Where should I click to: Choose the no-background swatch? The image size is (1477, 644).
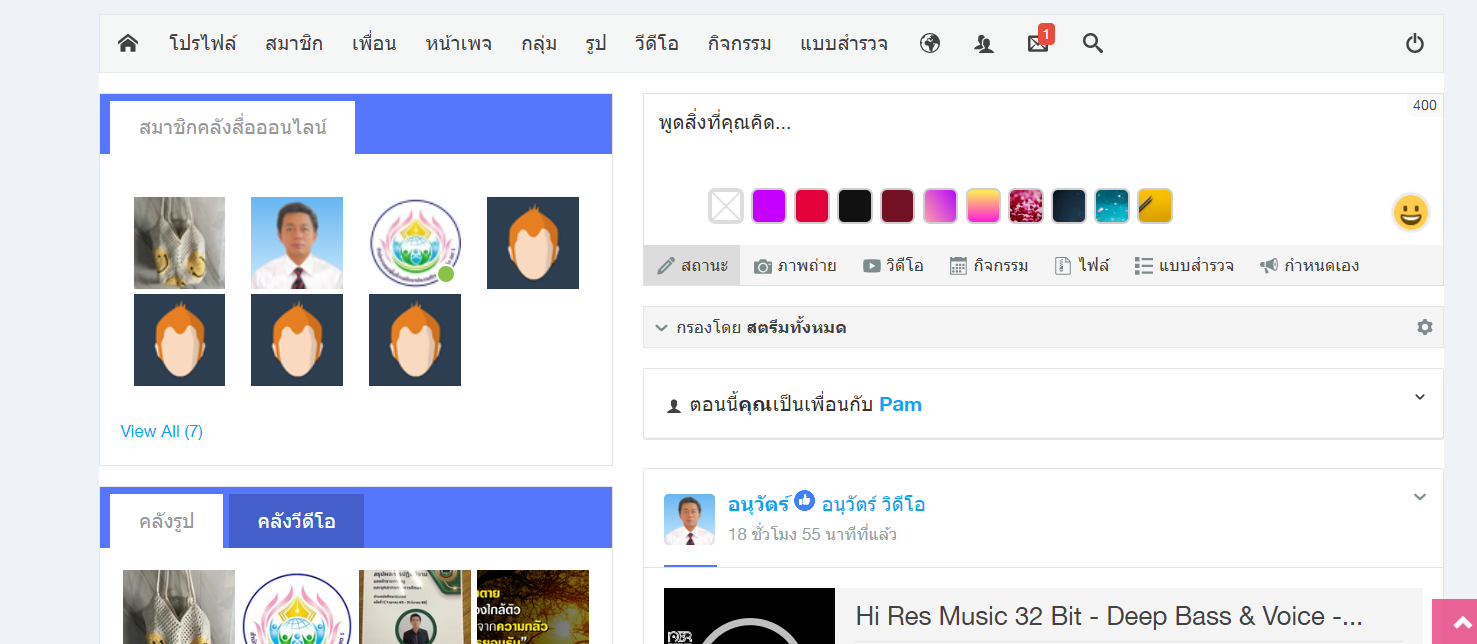(x=726, y=206)
